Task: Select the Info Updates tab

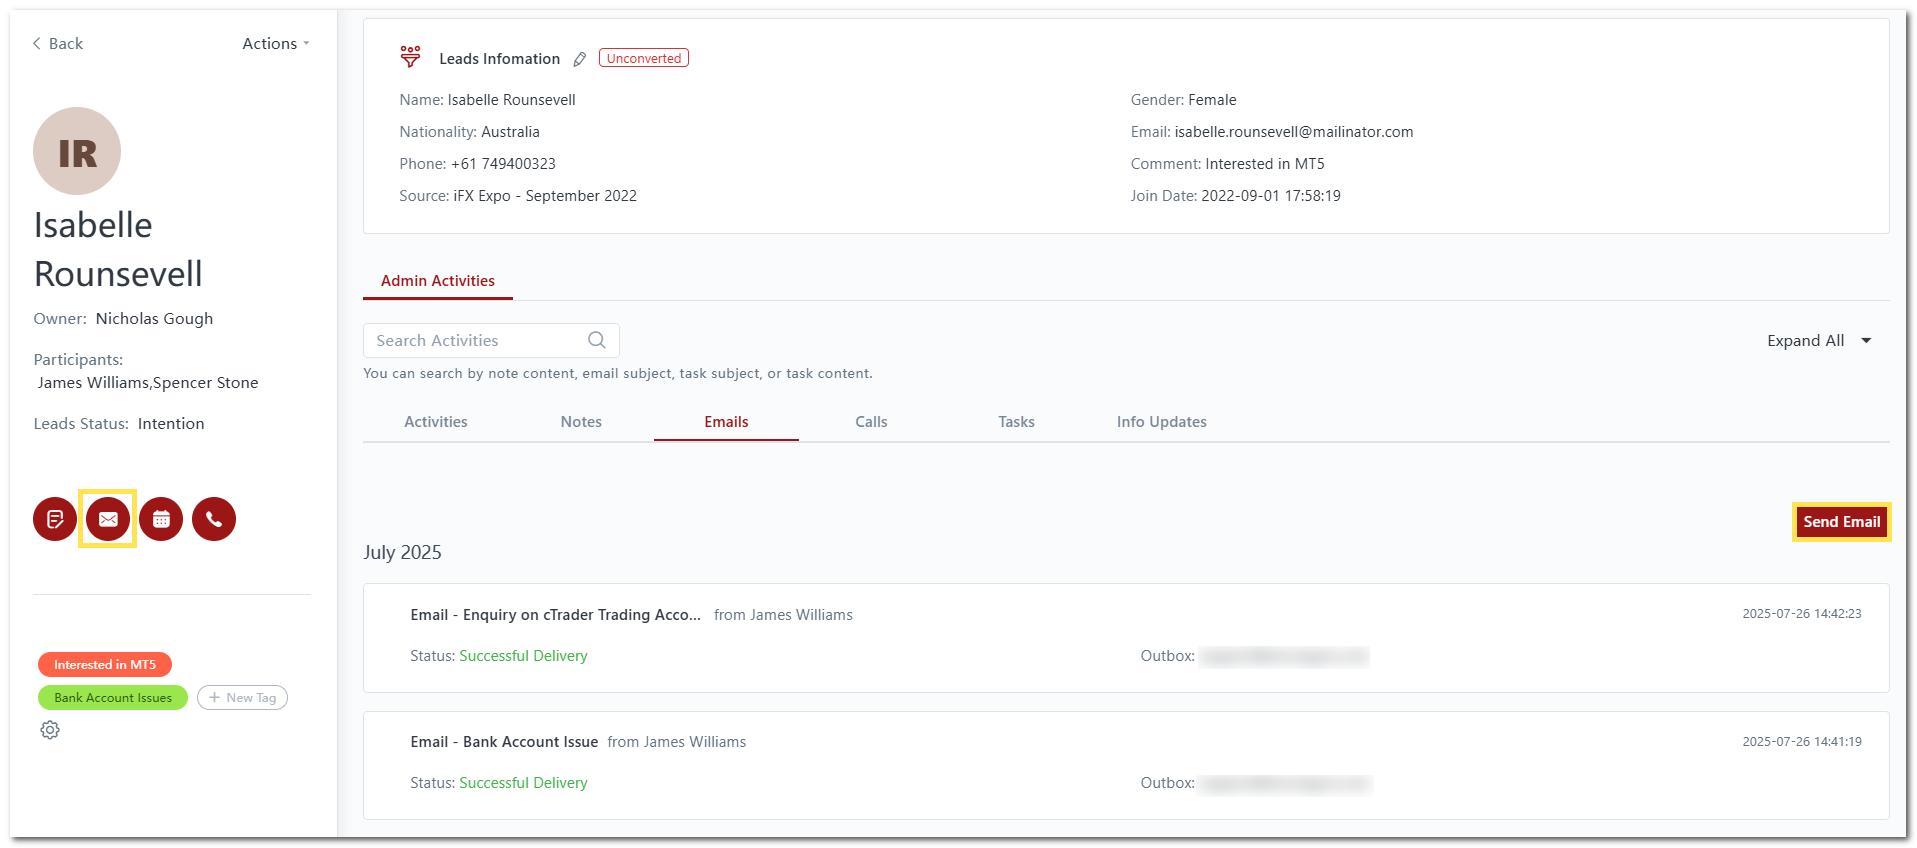Action: click(x=1161, y=422)
